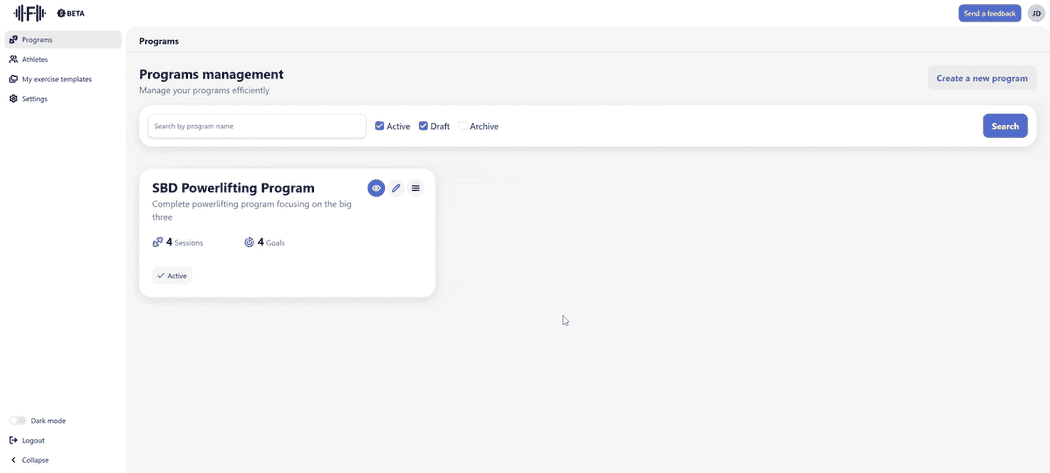The image size is (1050, 473).
Task: Open the hamburger menu on program card
Action: point(416,188)
